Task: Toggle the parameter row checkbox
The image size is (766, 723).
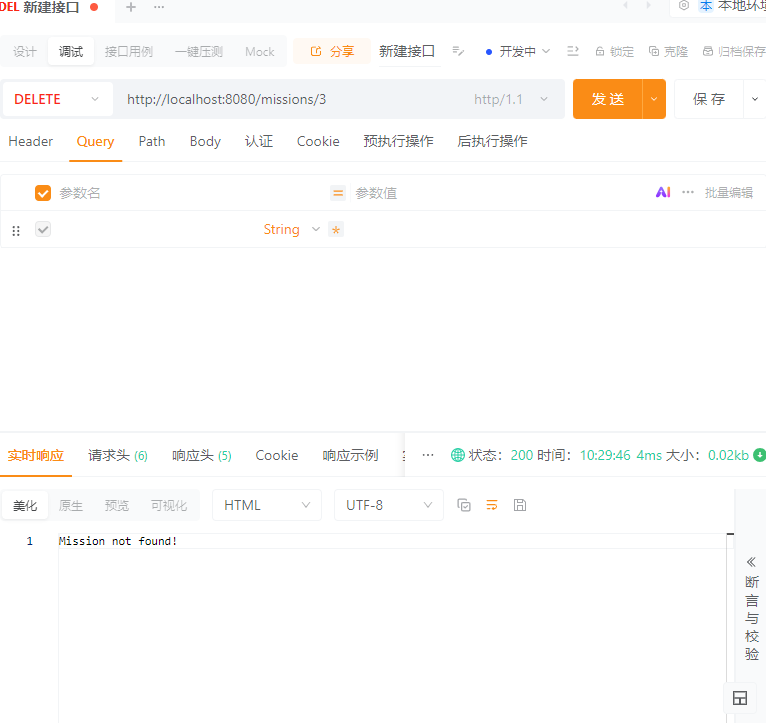Action: coord(43,229)
